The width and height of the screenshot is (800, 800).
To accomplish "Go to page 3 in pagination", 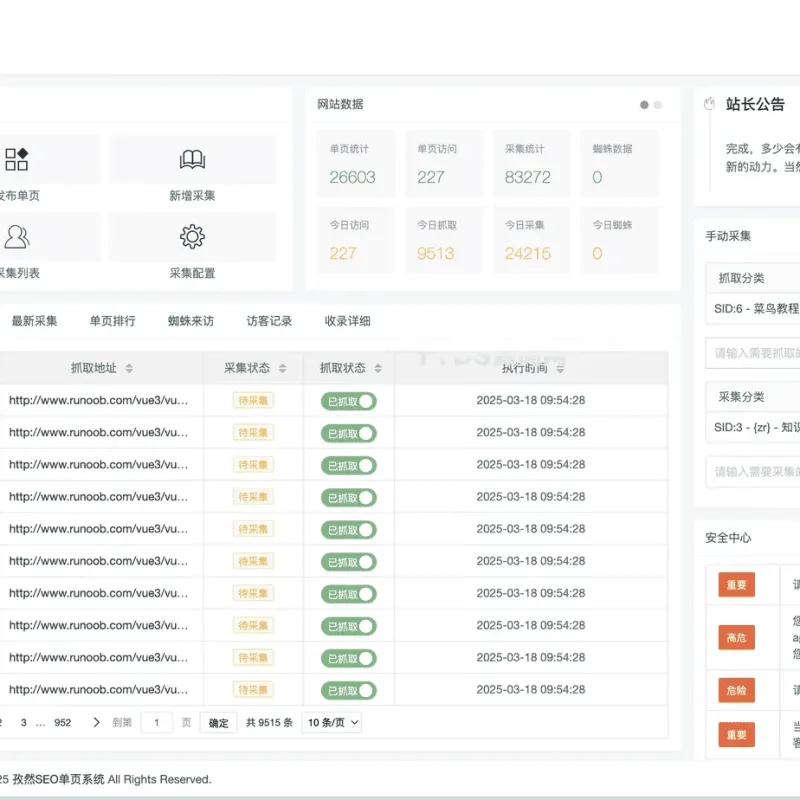I will (23, 722).
